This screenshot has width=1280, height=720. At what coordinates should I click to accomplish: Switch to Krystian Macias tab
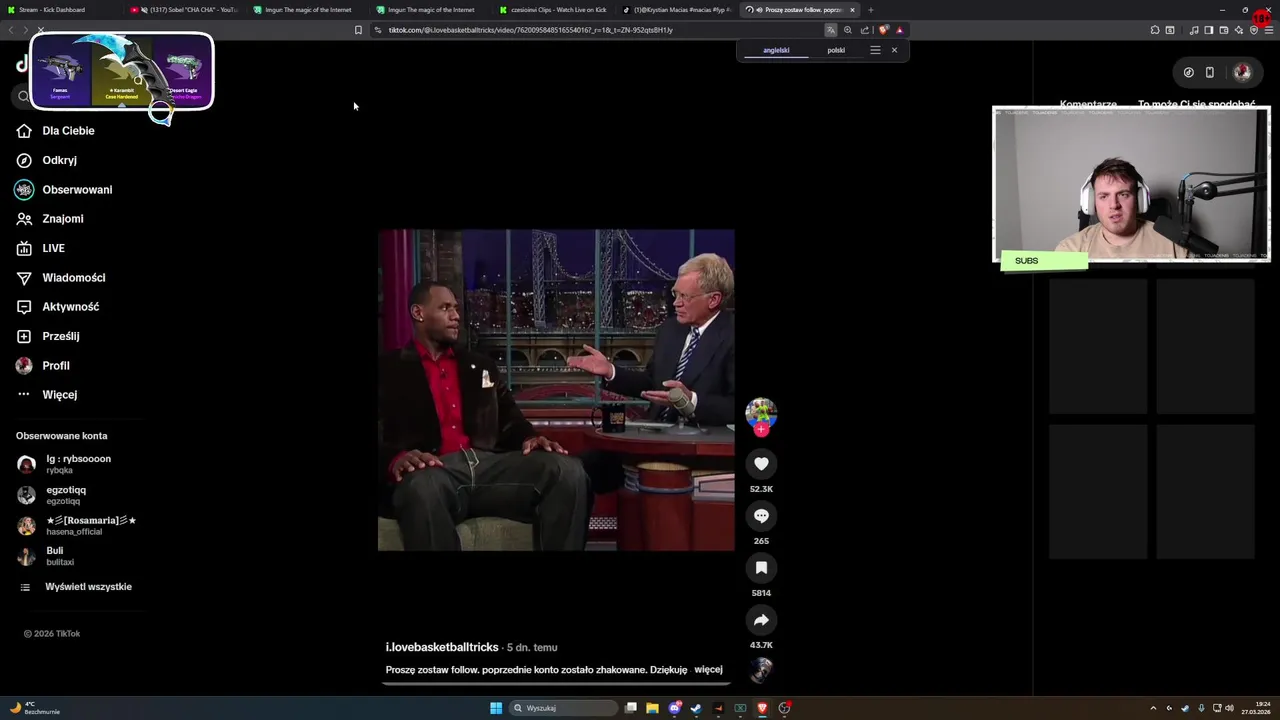678,10
